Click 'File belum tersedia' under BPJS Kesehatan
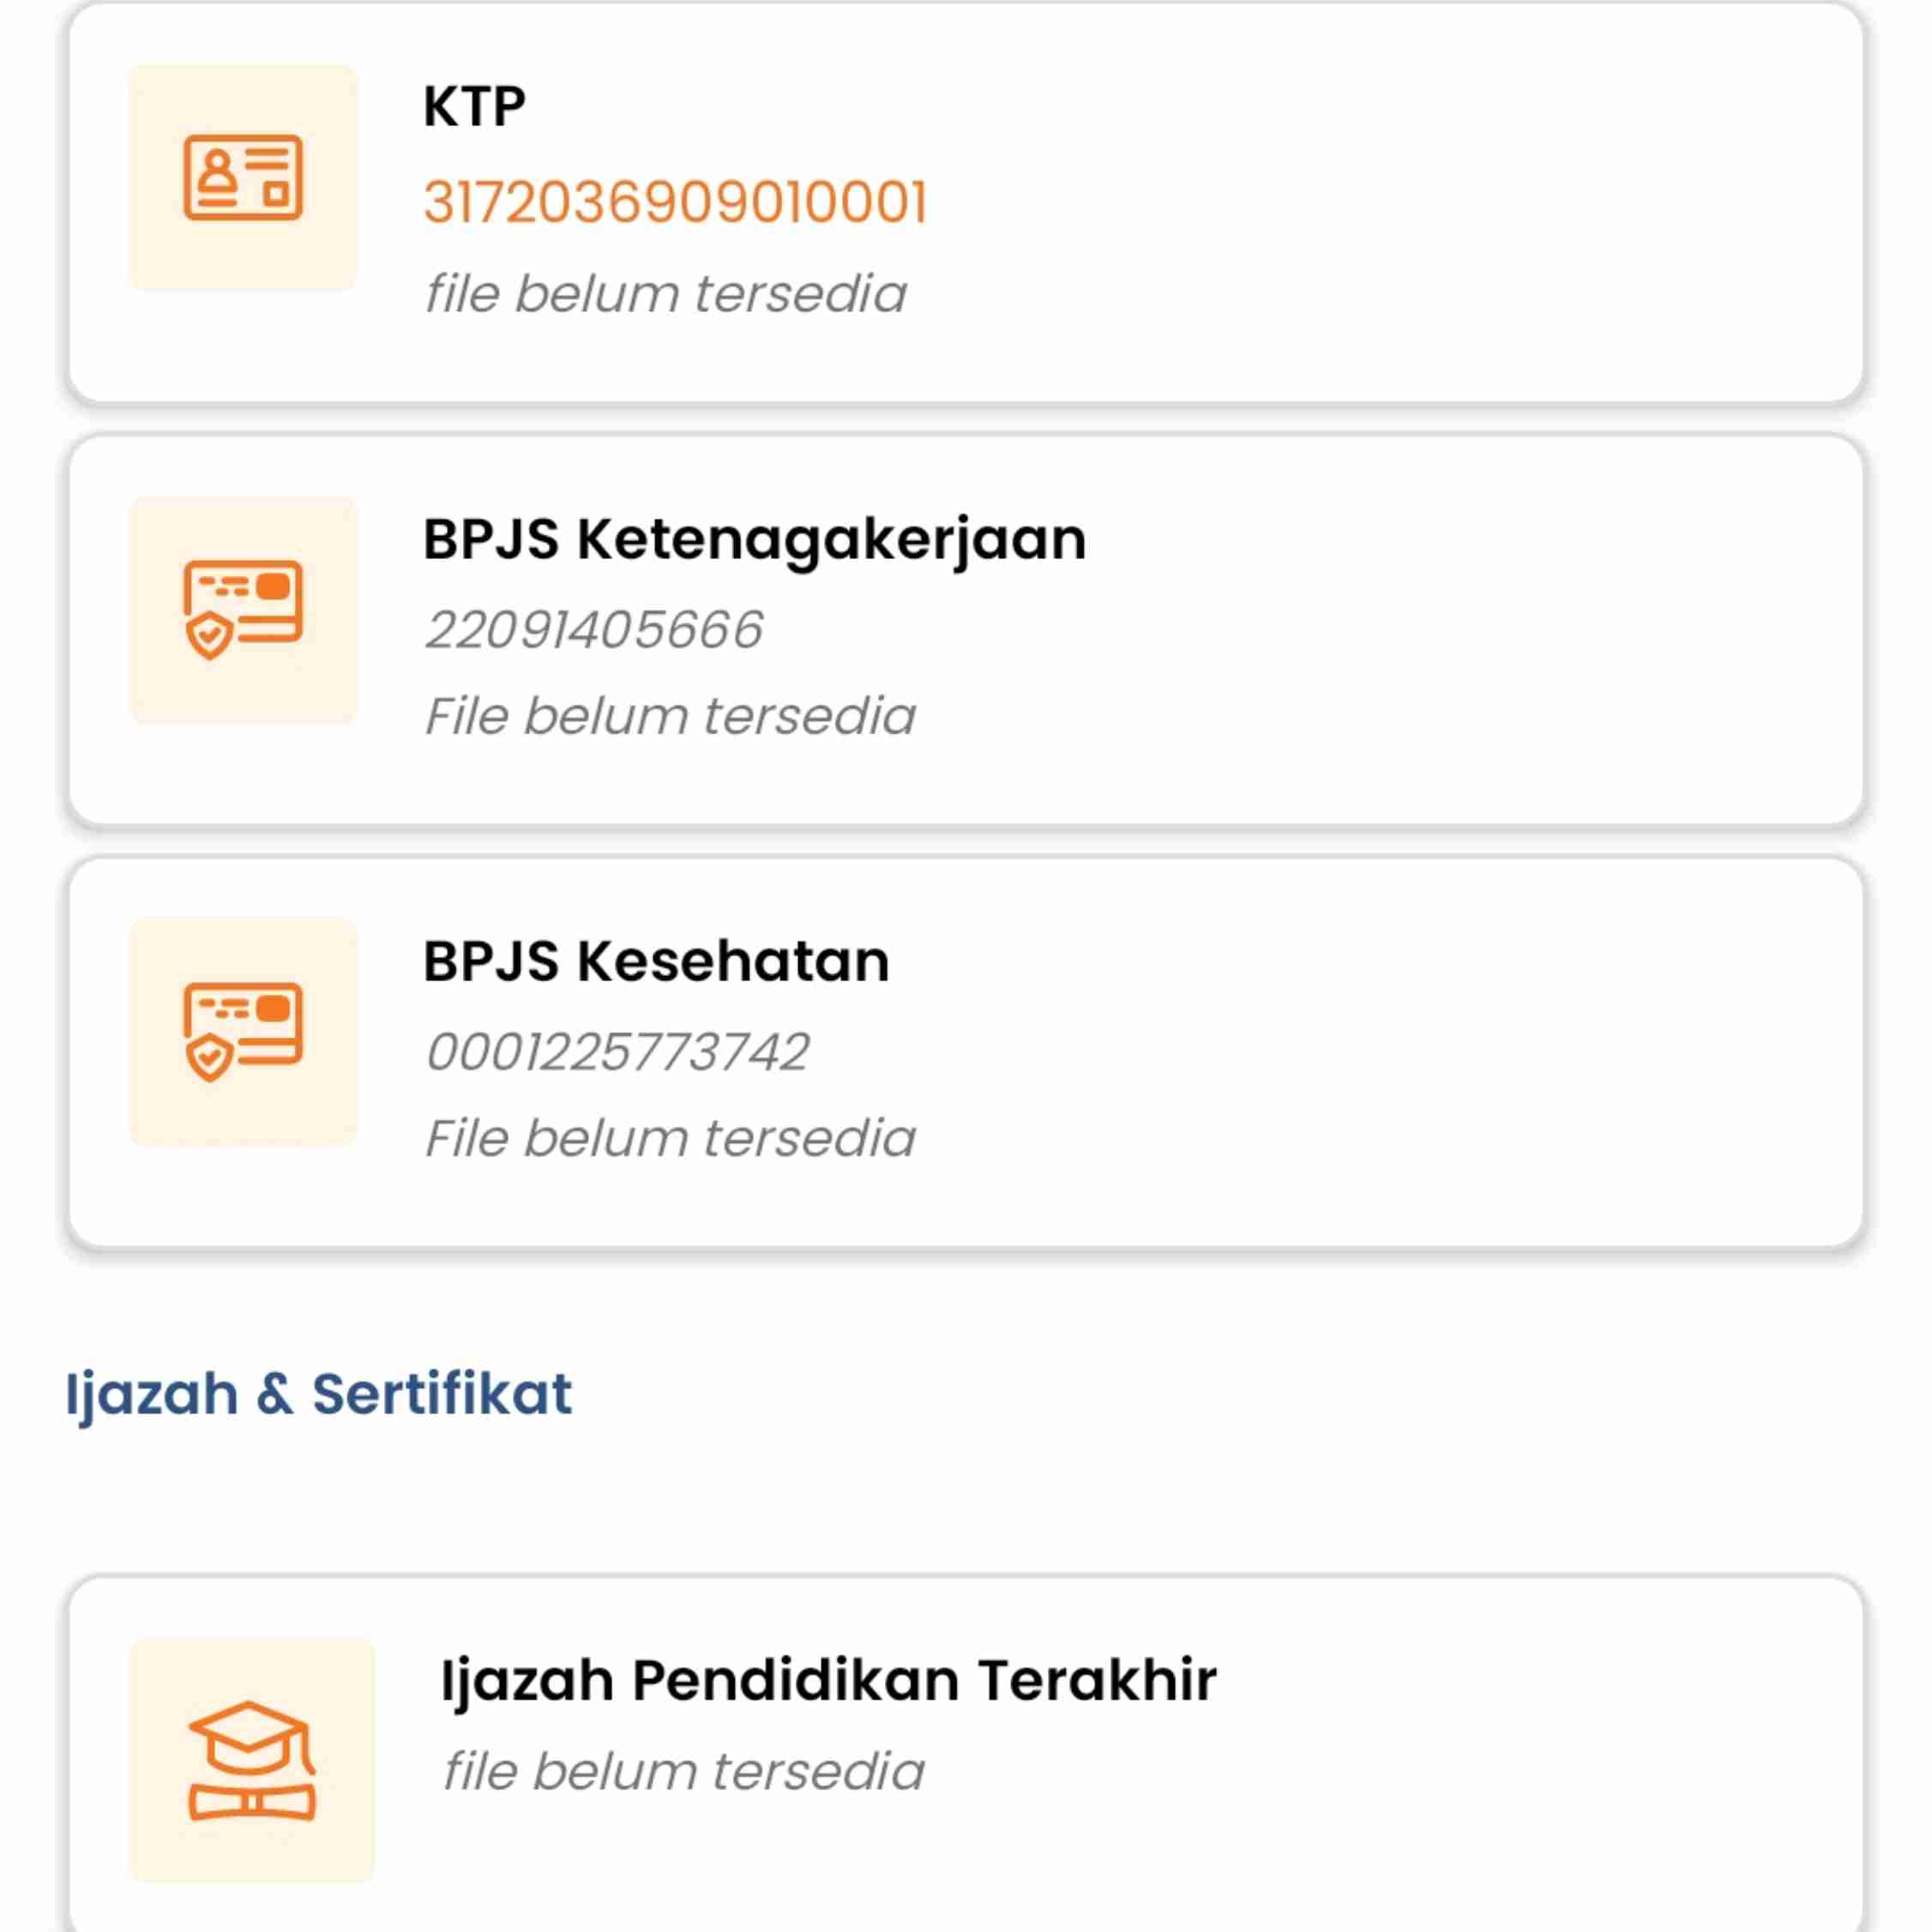Screen dimensions: 1932x1932 670,1138
